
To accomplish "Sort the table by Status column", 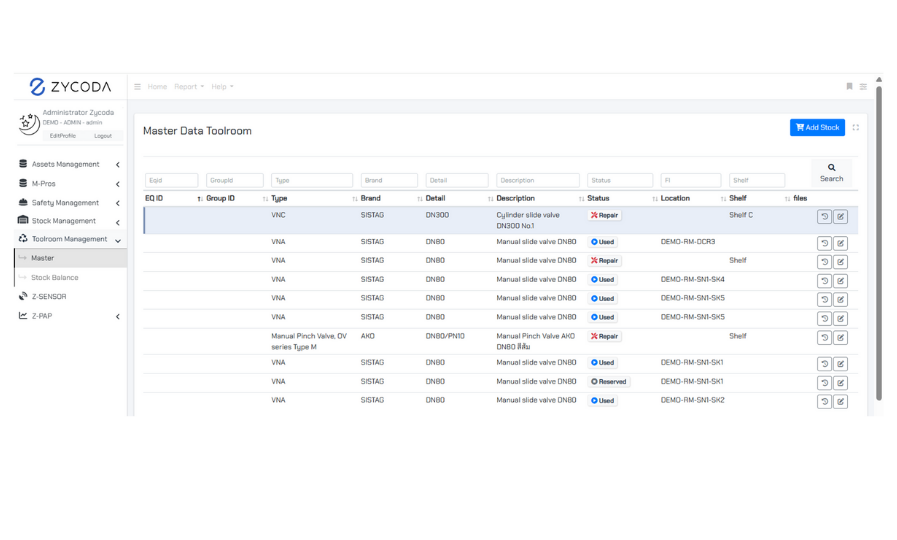I will [598, 198].
